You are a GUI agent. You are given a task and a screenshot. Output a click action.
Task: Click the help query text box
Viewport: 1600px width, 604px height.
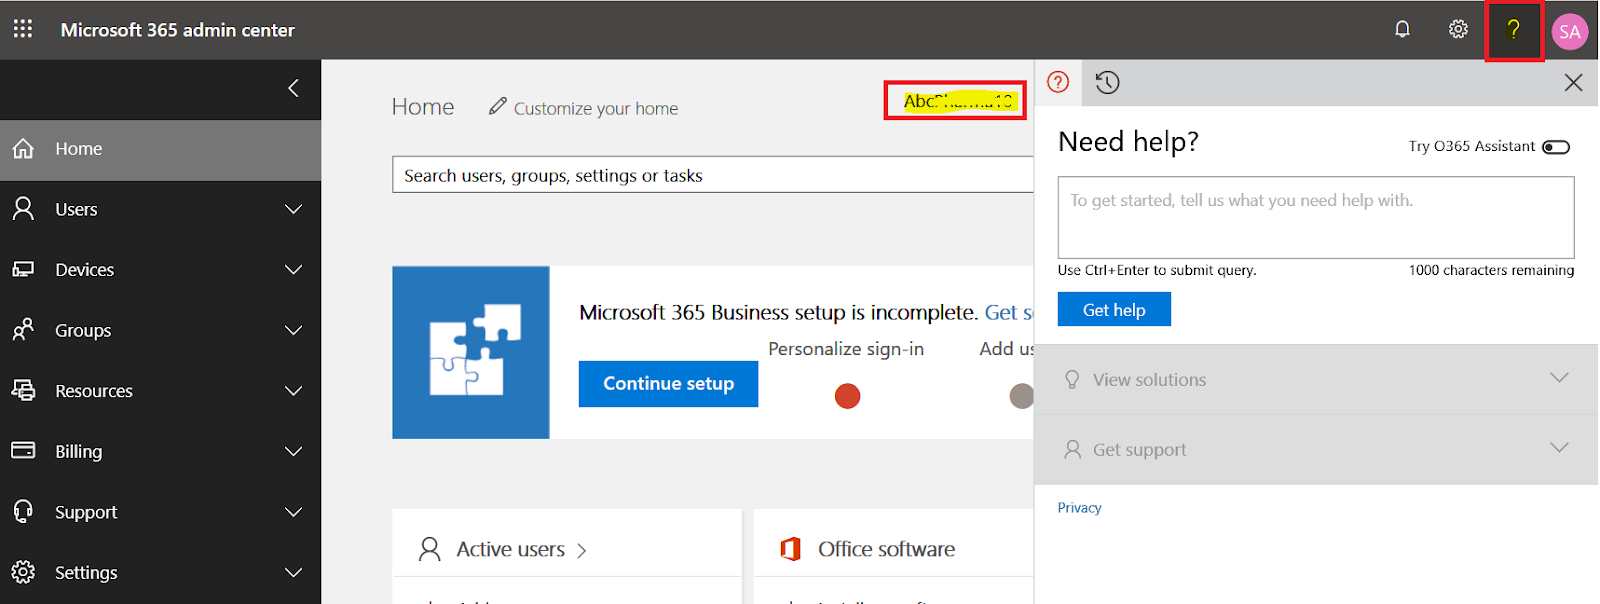click(1316, 218)
